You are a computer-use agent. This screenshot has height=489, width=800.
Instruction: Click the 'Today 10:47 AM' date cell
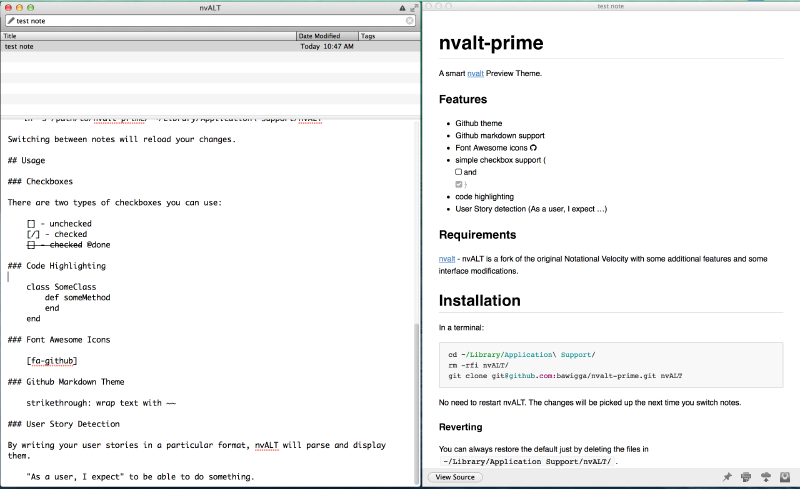pyautogui.click(x=327, y=46)
